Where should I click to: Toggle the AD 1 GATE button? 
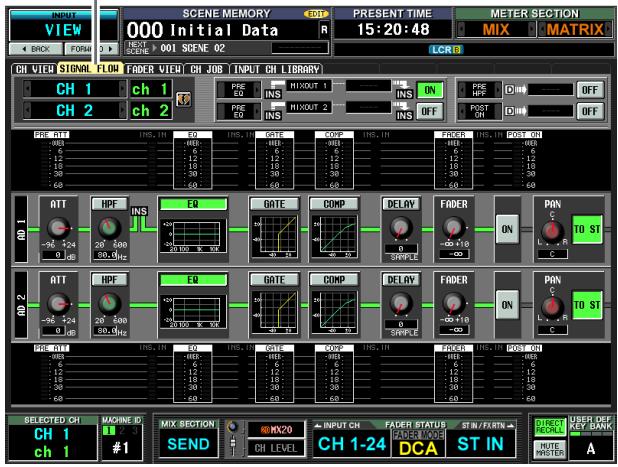[274, 204]
